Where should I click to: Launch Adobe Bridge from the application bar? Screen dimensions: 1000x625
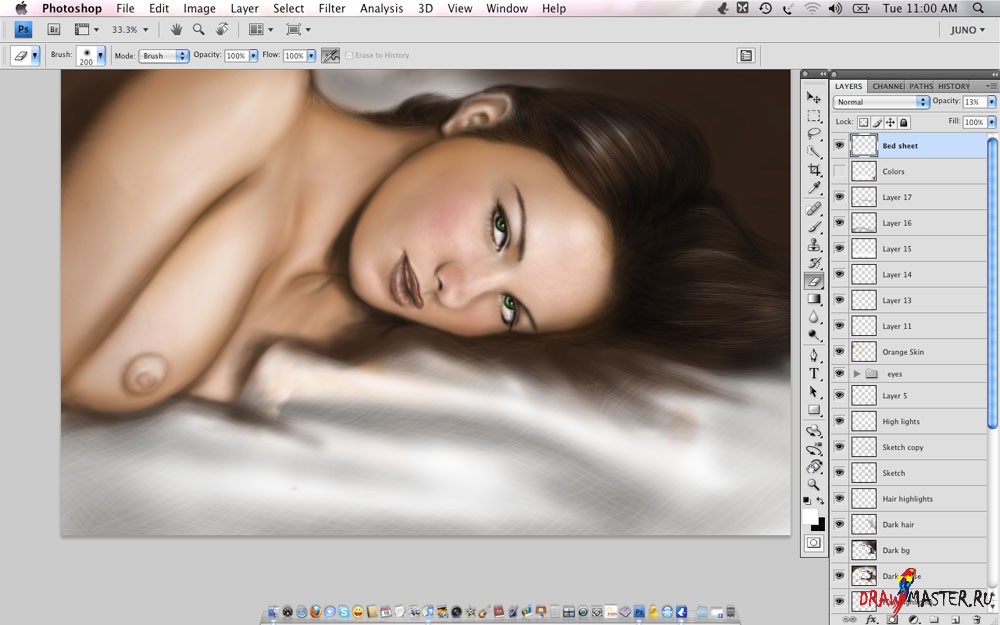coord(54,29)
